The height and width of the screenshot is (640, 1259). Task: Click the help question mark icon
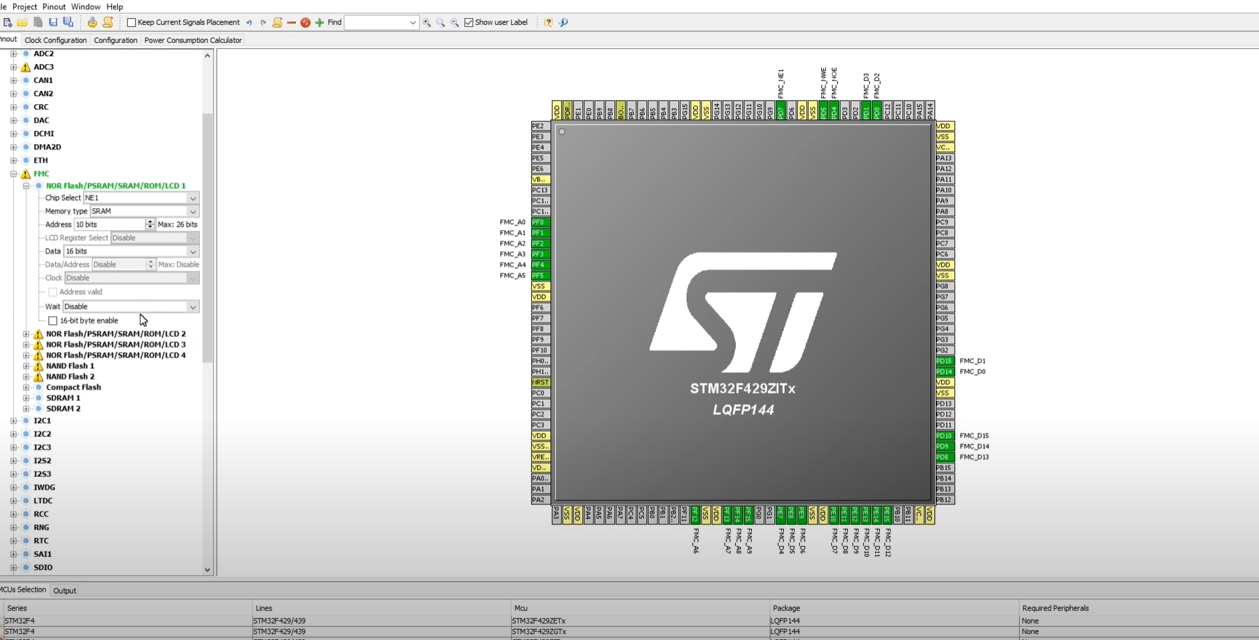(x=548, y=22)
